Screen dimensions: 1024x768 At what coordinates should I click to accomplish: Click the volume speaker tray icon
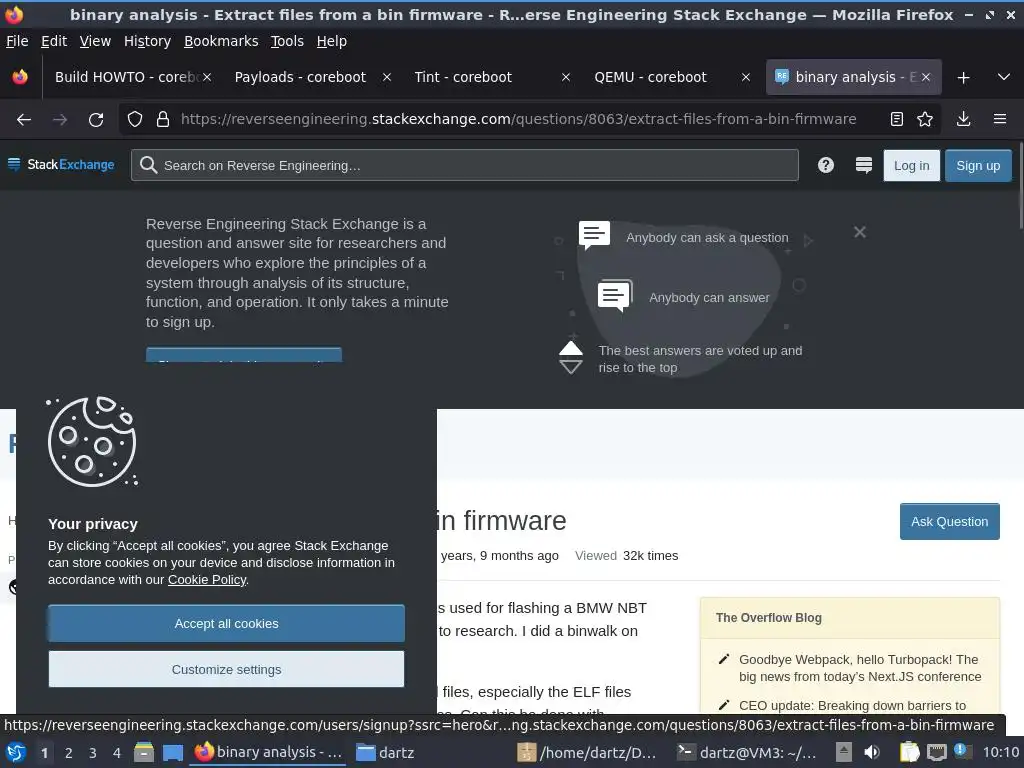872,753
